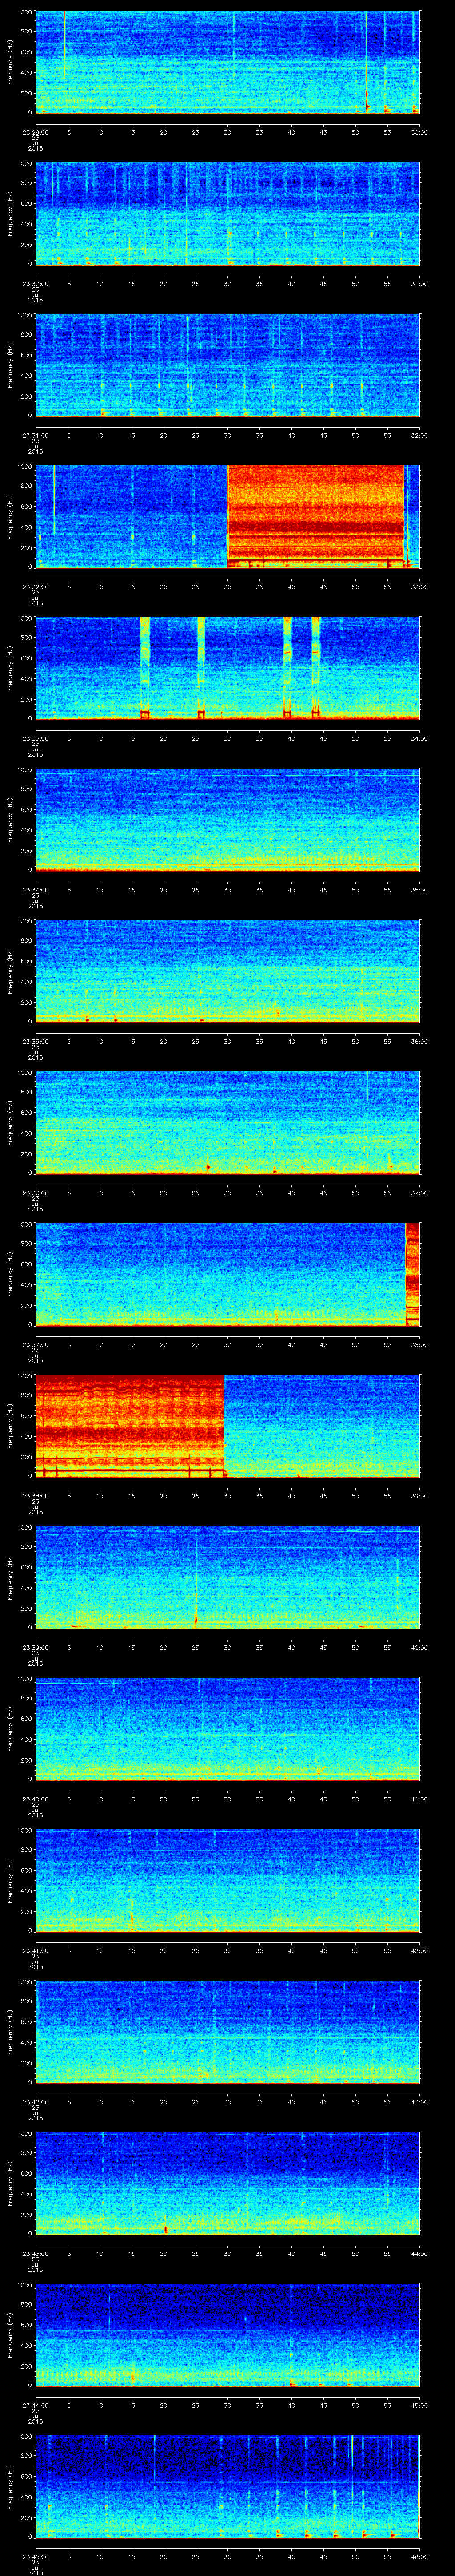Click the spectrogram panel starting at 23:30:00
The width and height of the screenshot is (455, 2576).
coord(227,213)
